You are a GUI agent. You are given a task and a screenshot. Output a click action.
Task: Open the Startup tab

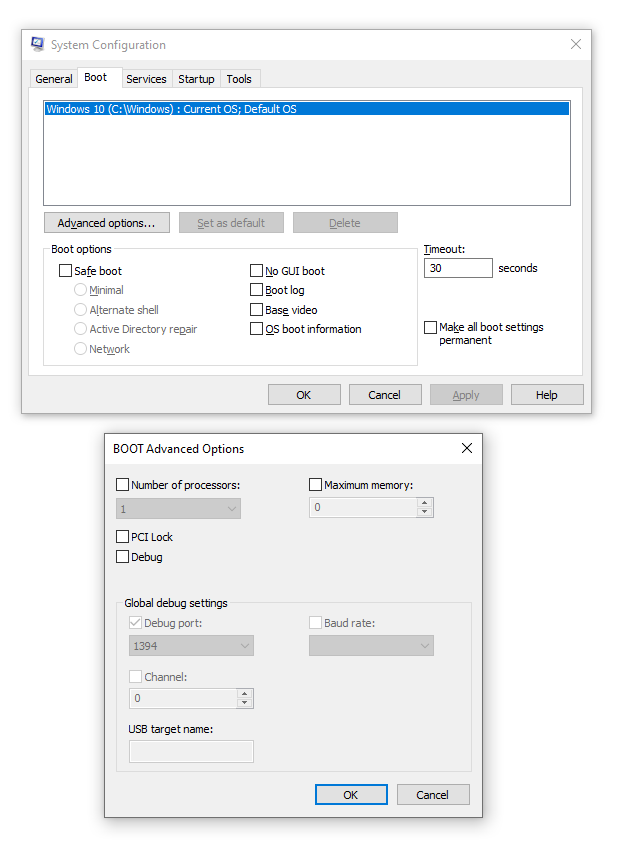point(196,79)
